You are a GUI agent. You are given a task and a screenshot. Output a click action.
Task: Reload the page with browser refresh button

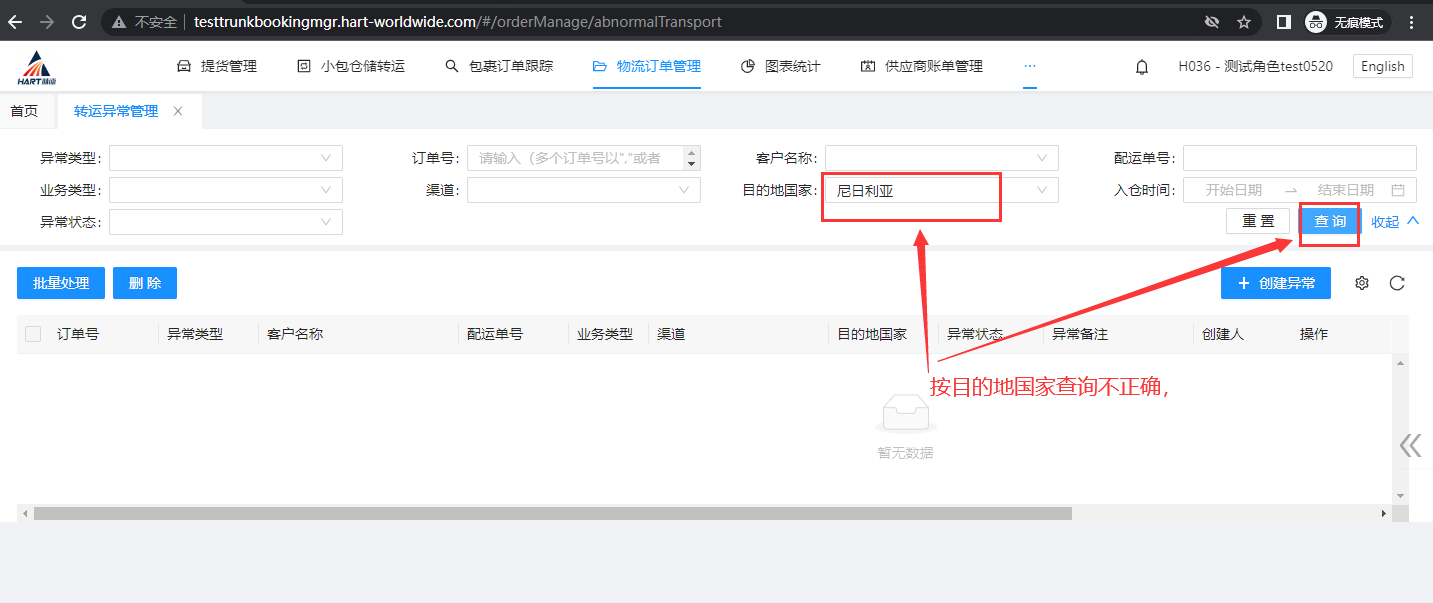[79, 21]
